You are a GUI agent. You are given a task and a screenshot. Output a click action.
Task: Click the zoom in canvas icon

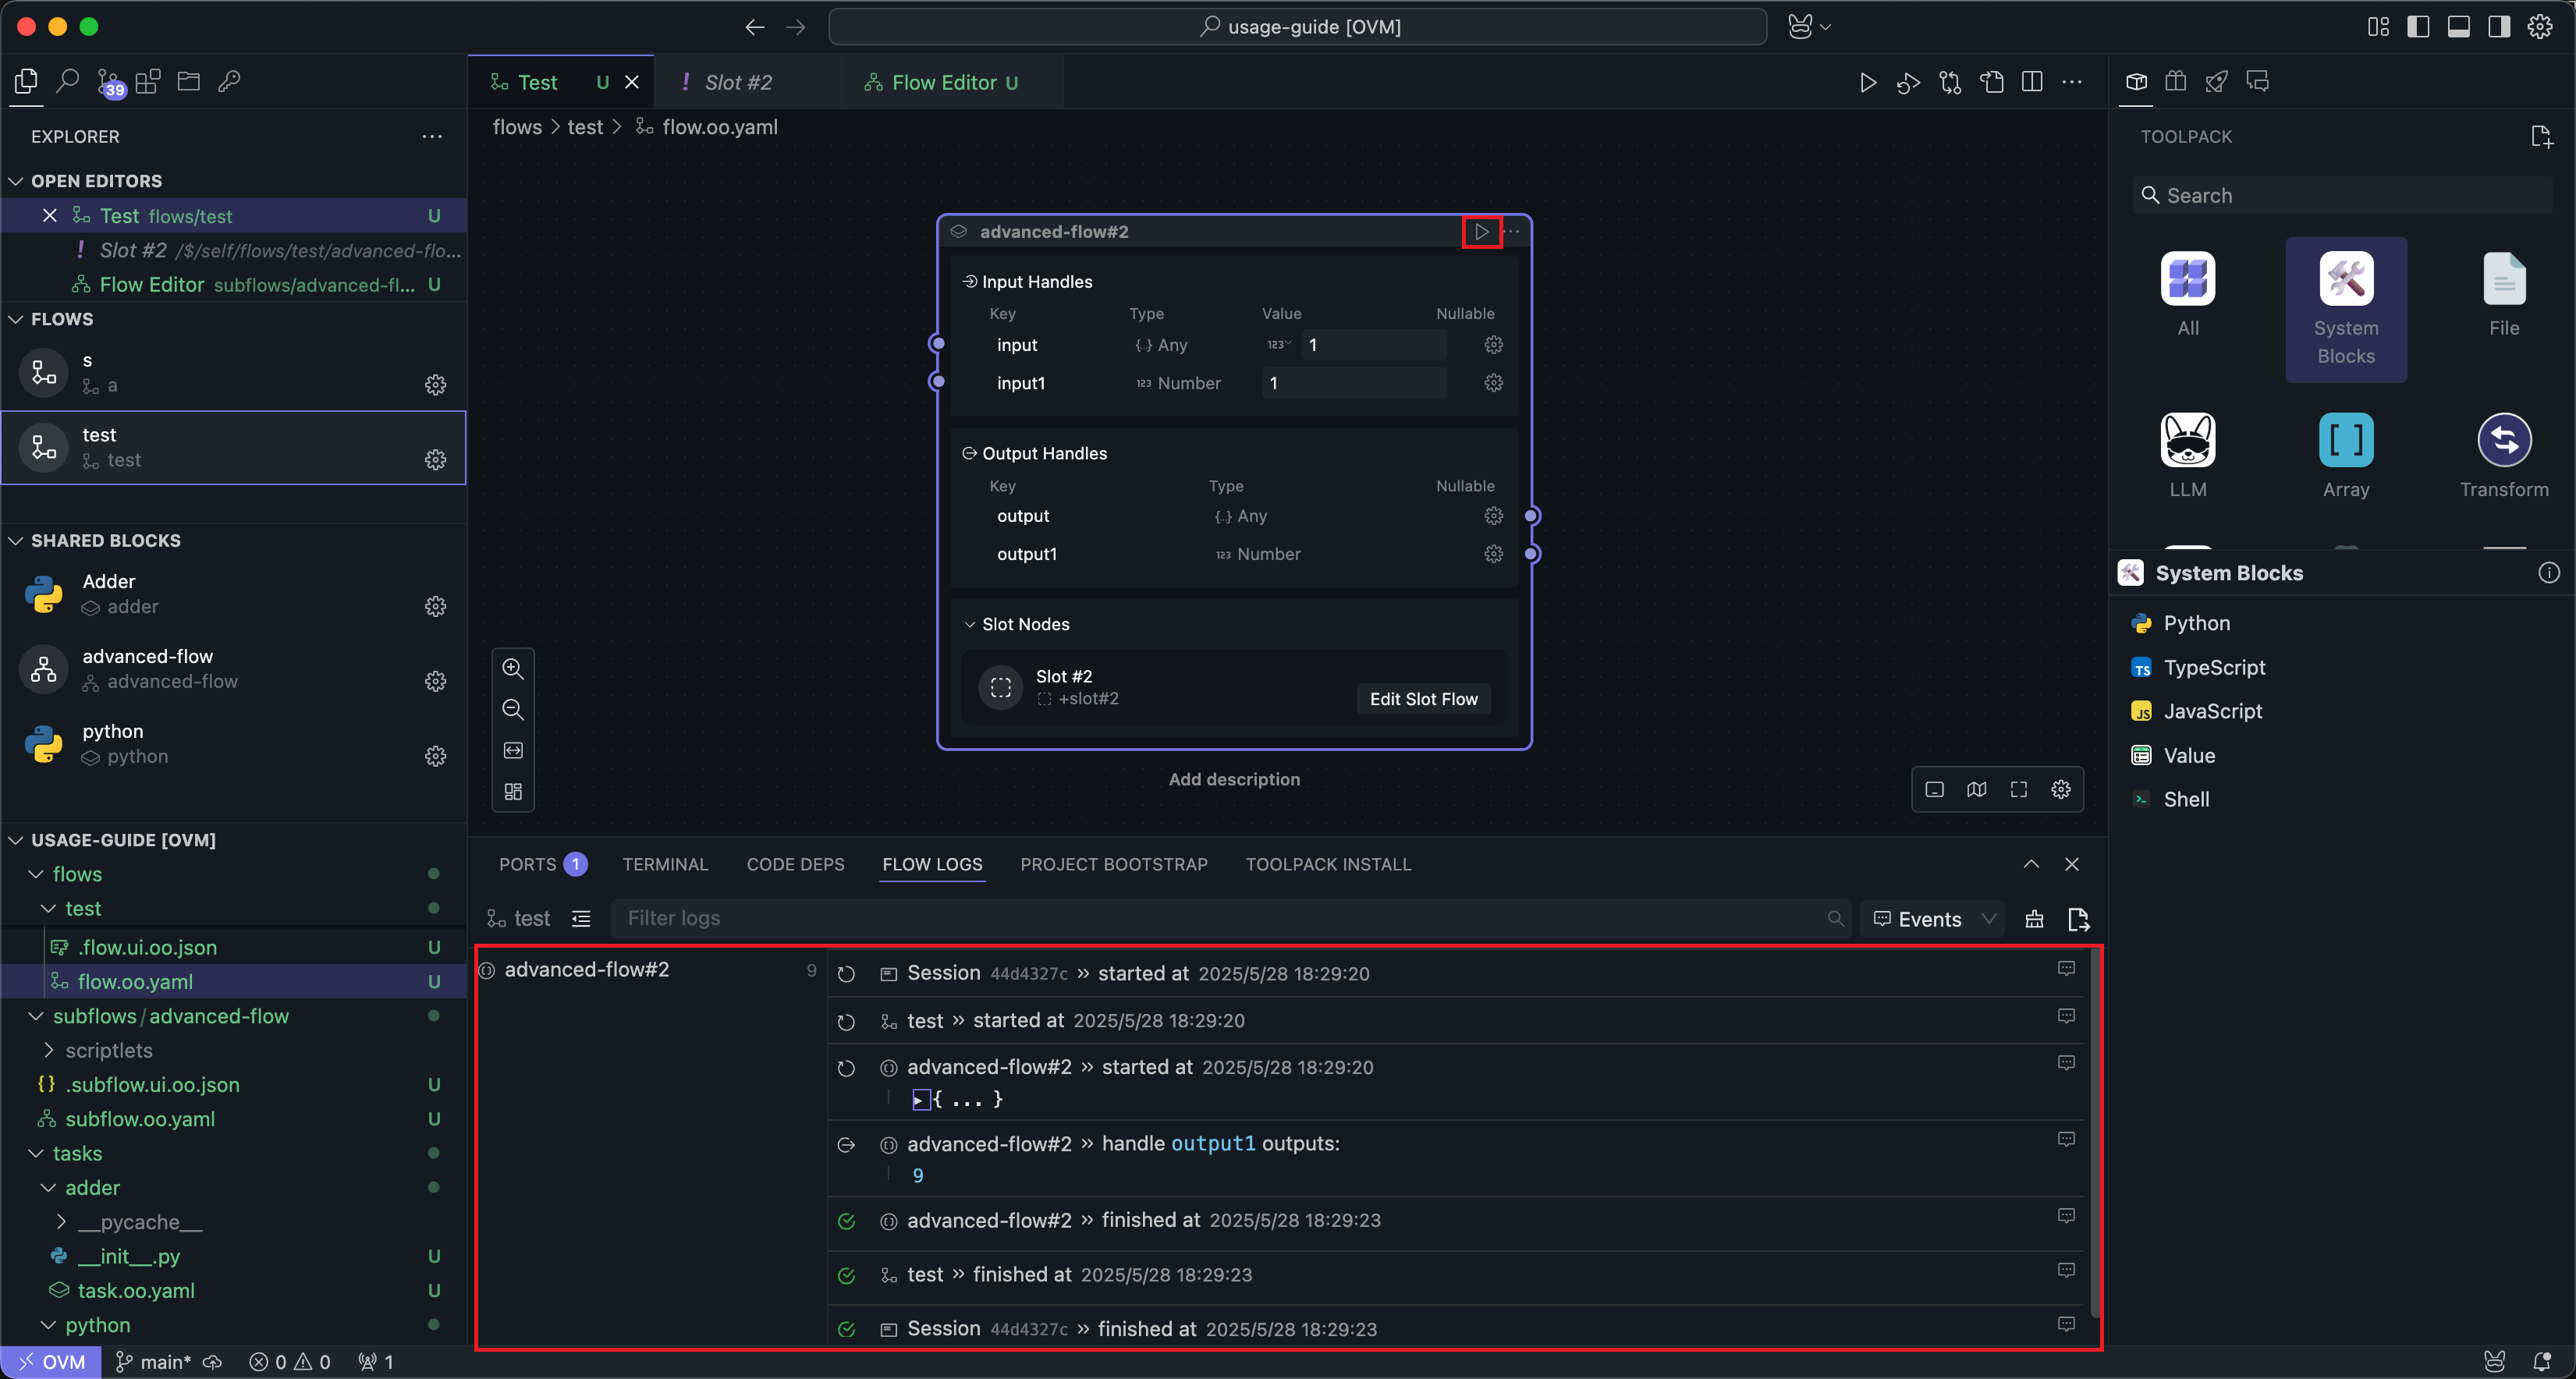pos(513,668)
